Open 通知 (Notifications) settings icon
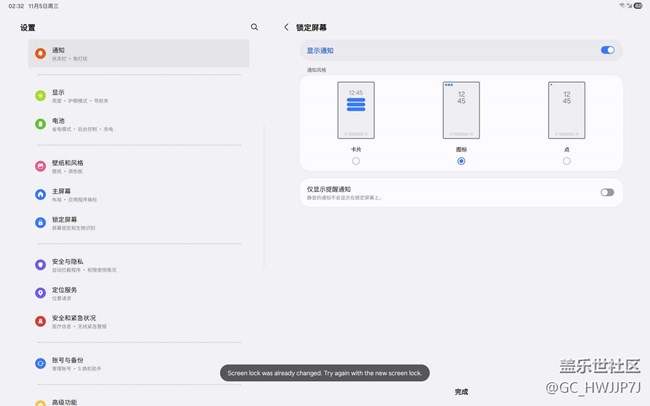Screen dimensions: 650x406 [x=40, y=53]
